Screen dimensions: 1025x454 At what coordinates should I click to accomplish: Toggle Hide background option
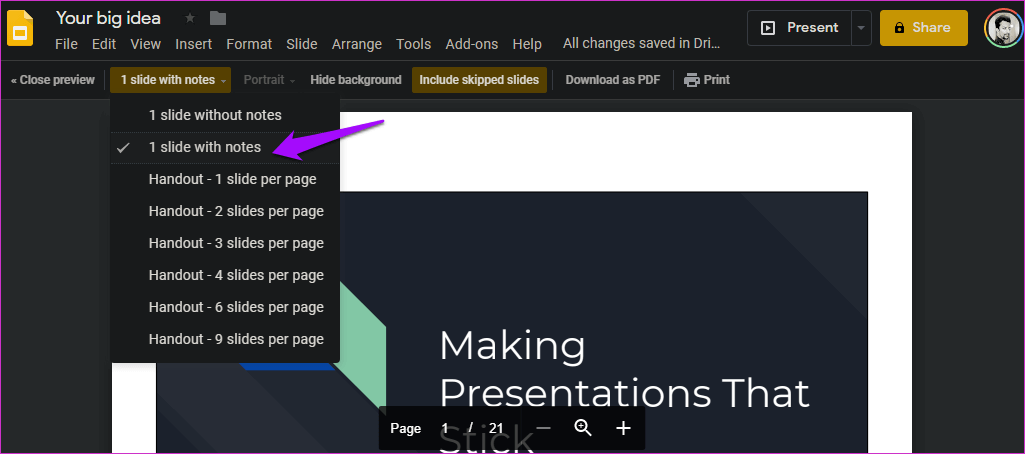coord(356,80)
